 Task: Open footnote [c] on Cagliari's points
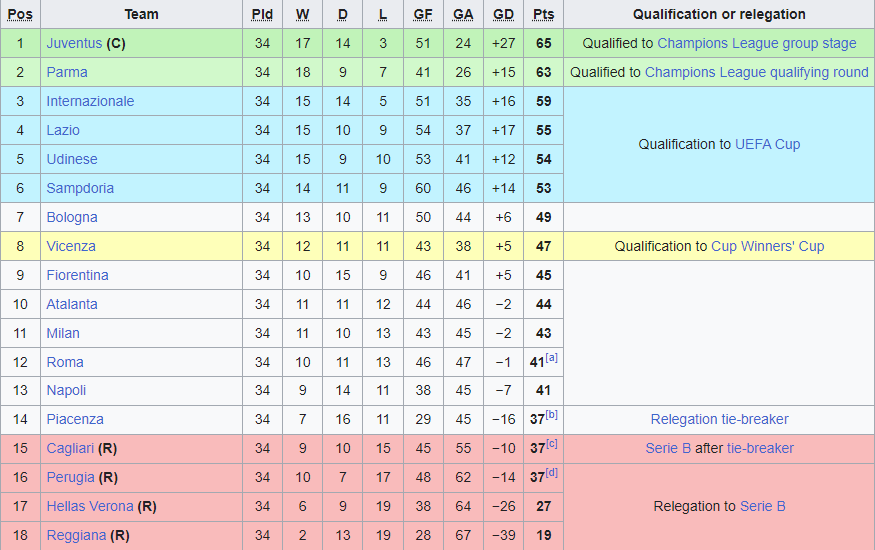[551, 443]
